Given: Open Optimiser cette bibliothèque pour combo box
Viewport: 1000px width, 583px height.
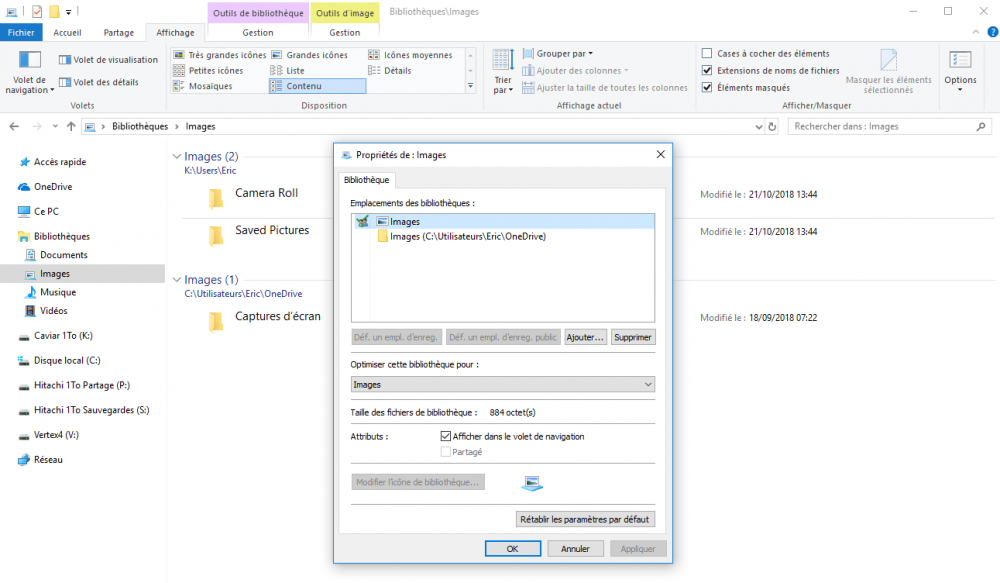Looking at the screenshot, I should pyautogui.click(x=503, y=385).
